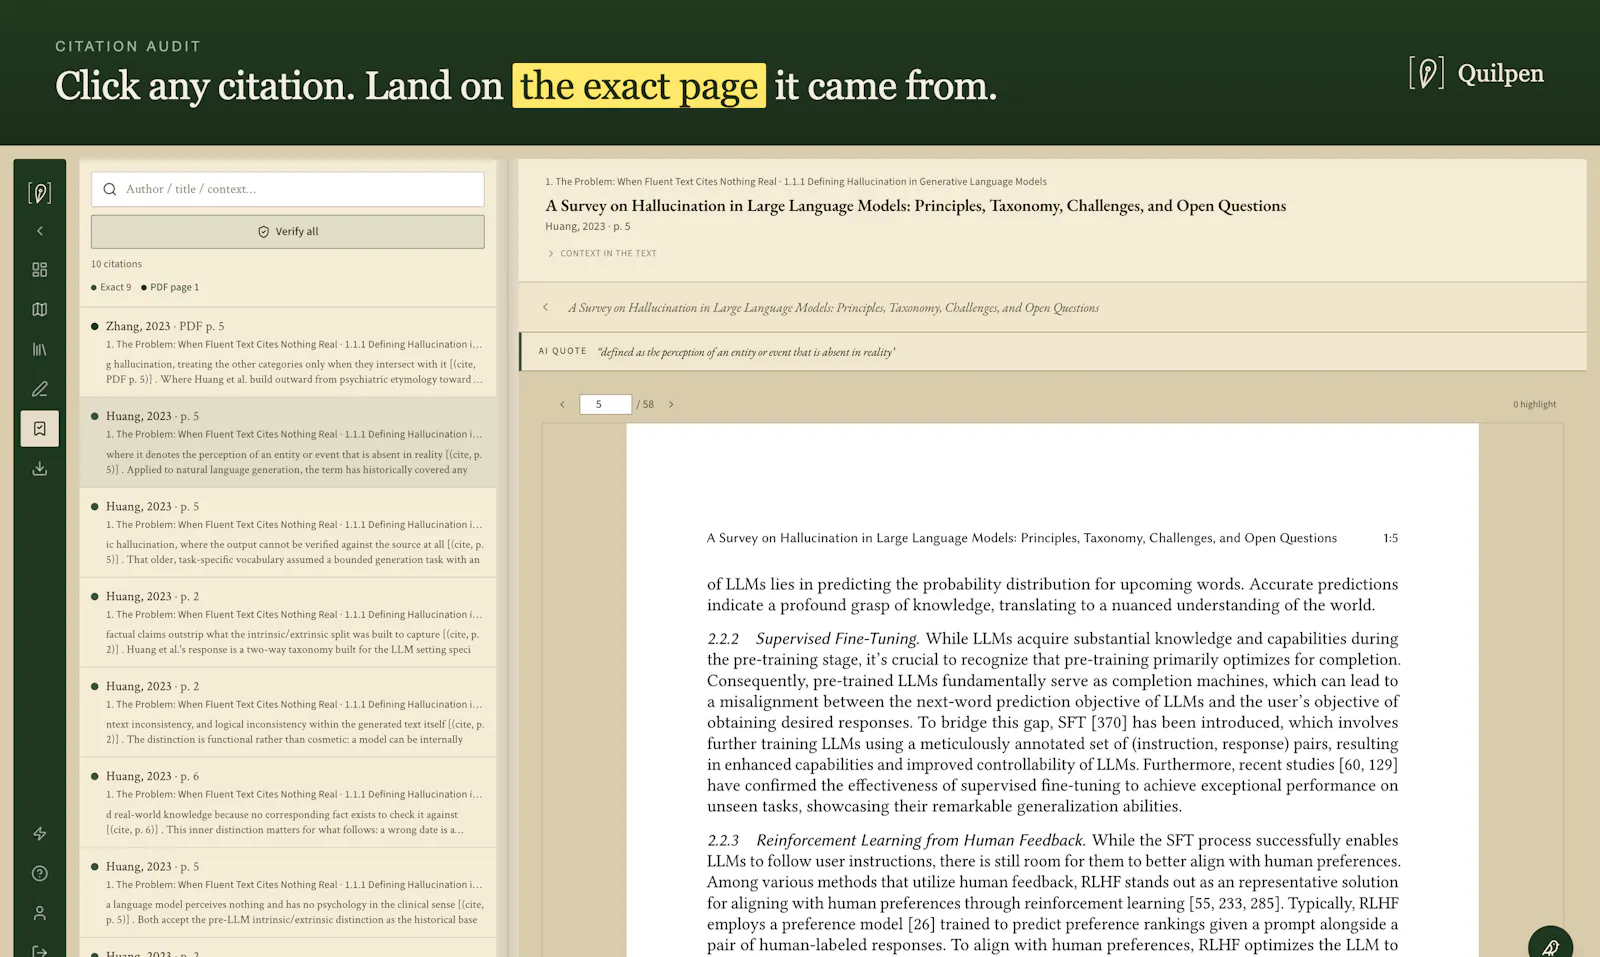Screen dimensions: 1600x957
Task: Open the help question mark icon
Action: pos(40,873)
